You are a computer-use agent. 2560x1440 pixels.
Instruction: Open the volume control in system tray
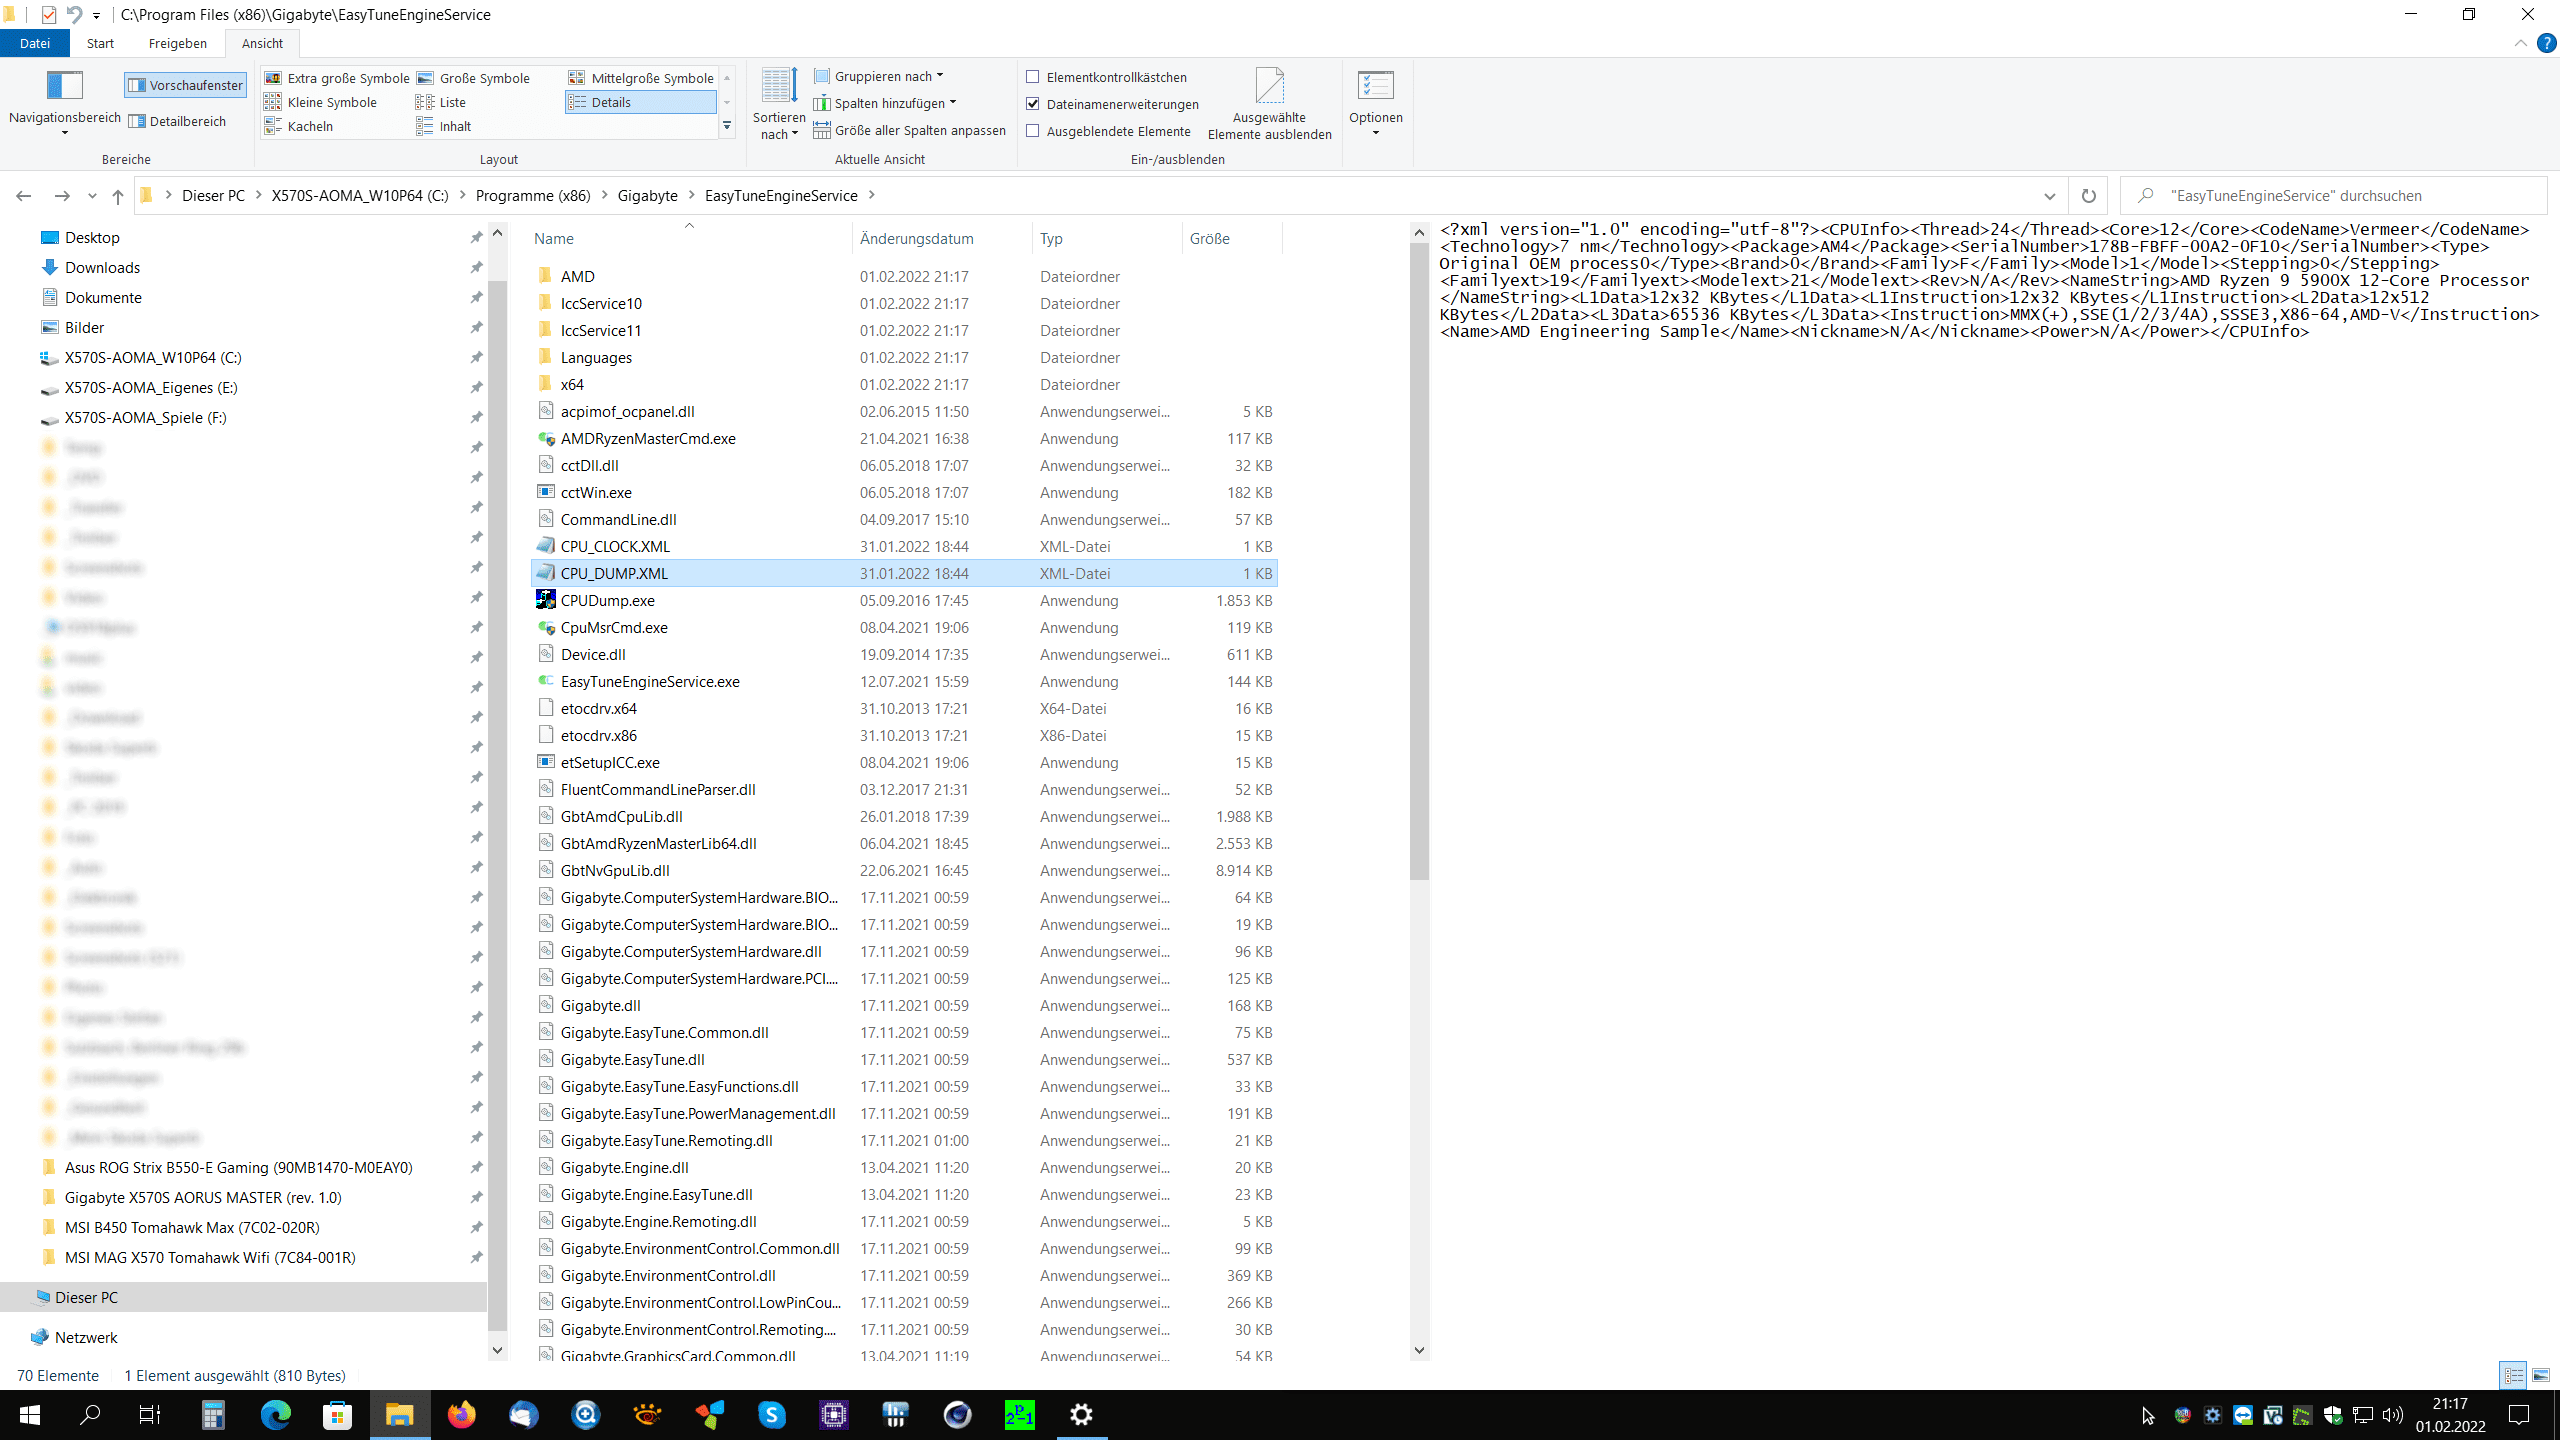click(x=2392, y=1414)
